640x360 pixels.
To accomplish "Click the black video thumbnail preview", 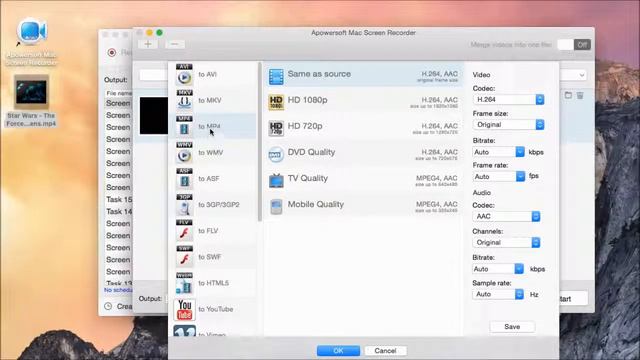I will [154, 116].
